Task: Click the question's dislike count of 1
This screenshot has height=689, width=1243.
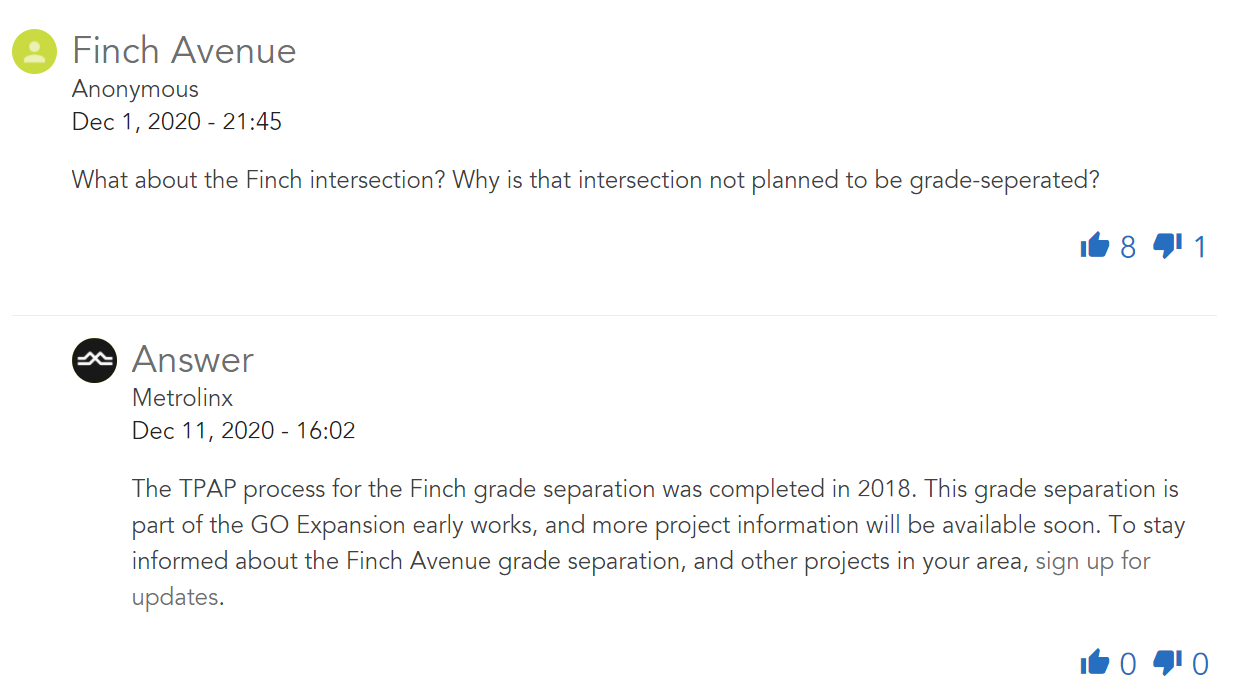Action: pos(1200,247)
